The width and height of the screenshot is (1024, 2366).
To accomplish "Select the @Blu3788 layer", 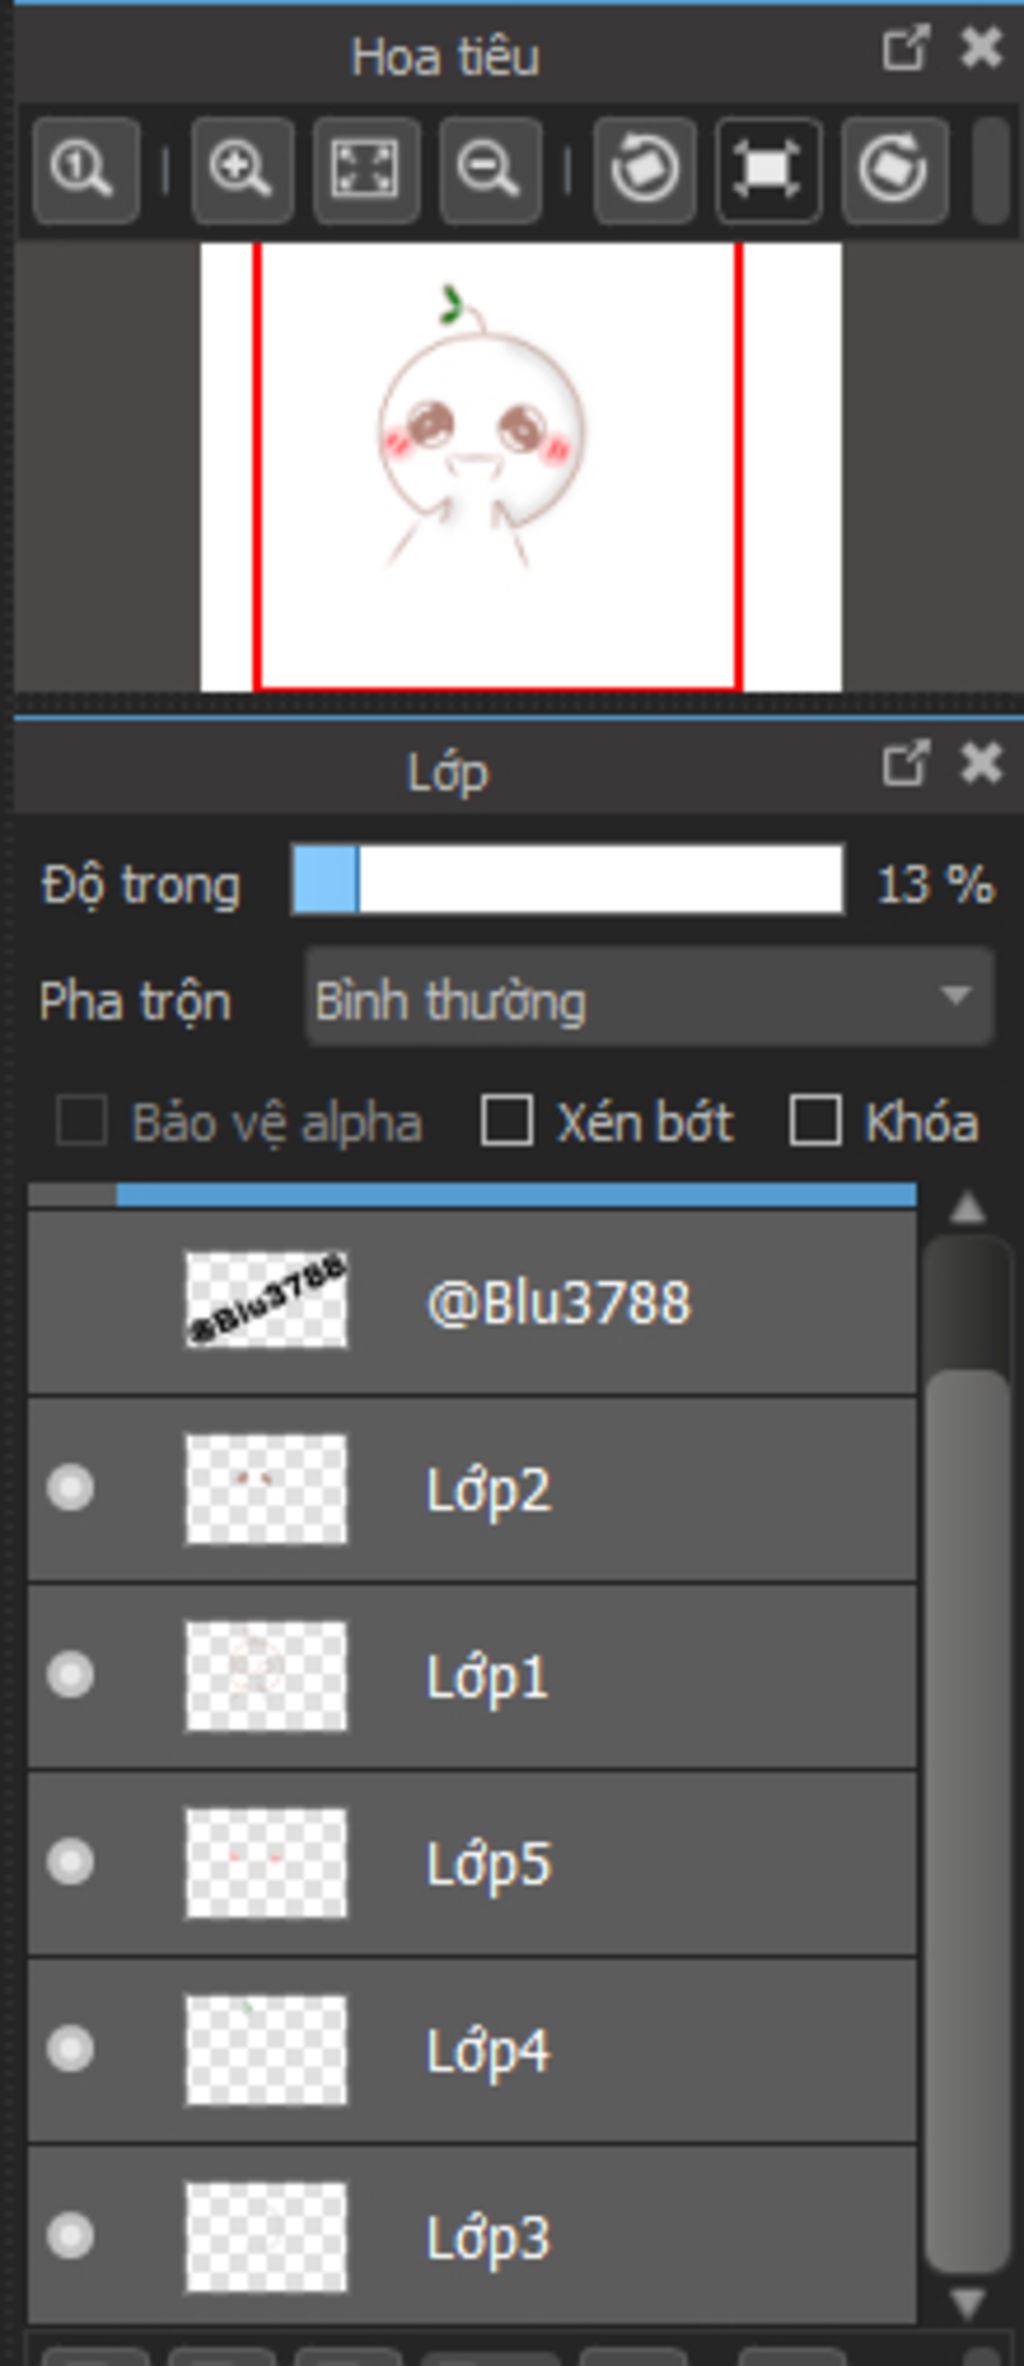I will pyautogui.click(x=558, y=1302).
